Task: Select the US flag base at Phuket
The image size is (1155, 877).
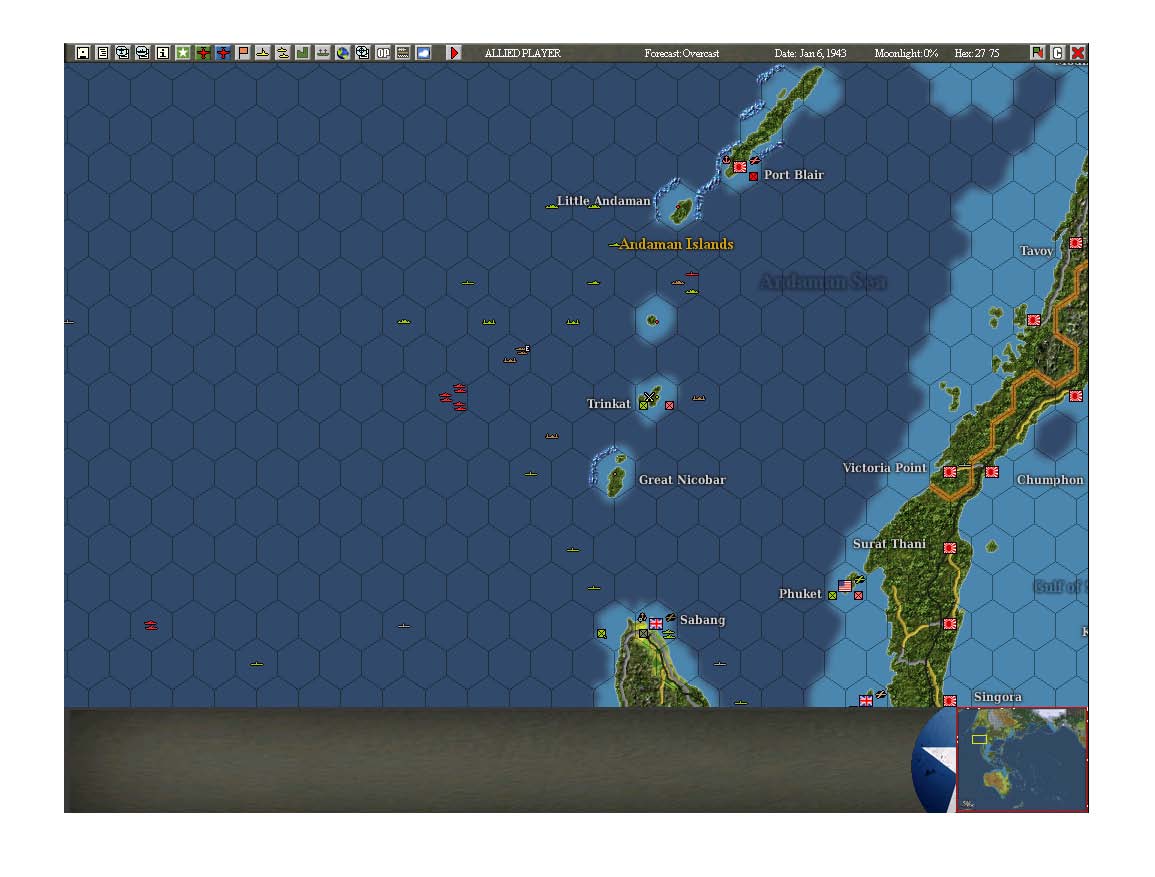Action: point(845,586)
